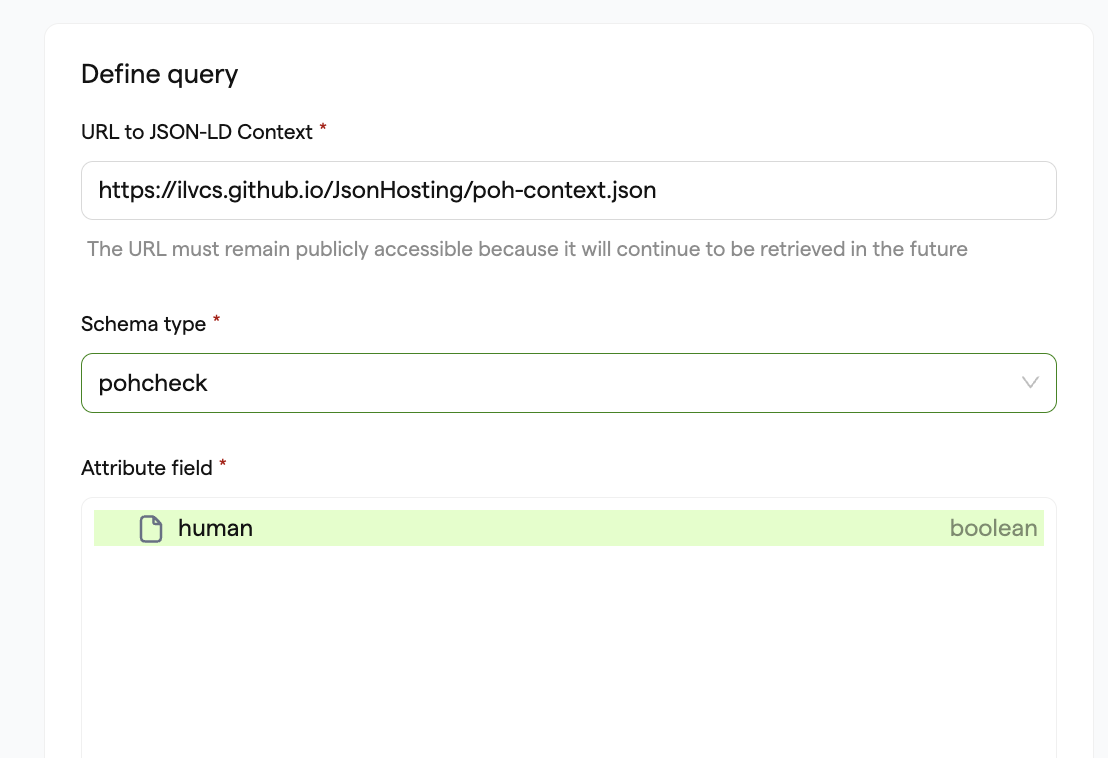Click the red asterisk after Schema type
The image size is (1108, 758).
pyautogui.click(x=216, y=319)
